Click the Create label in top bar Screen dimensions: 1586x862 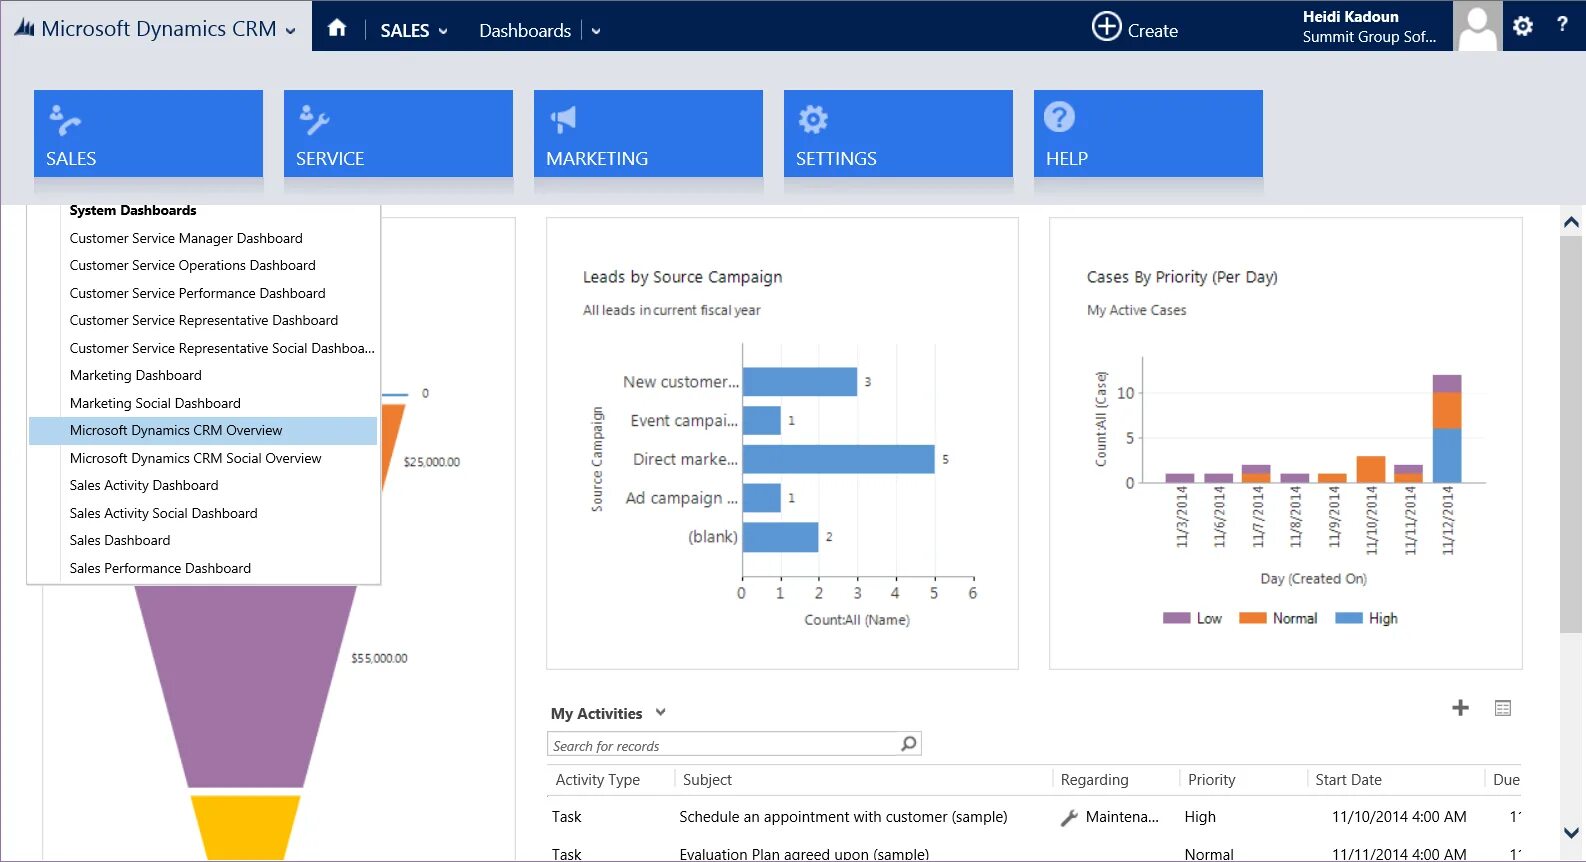[x=1153, y=31]
